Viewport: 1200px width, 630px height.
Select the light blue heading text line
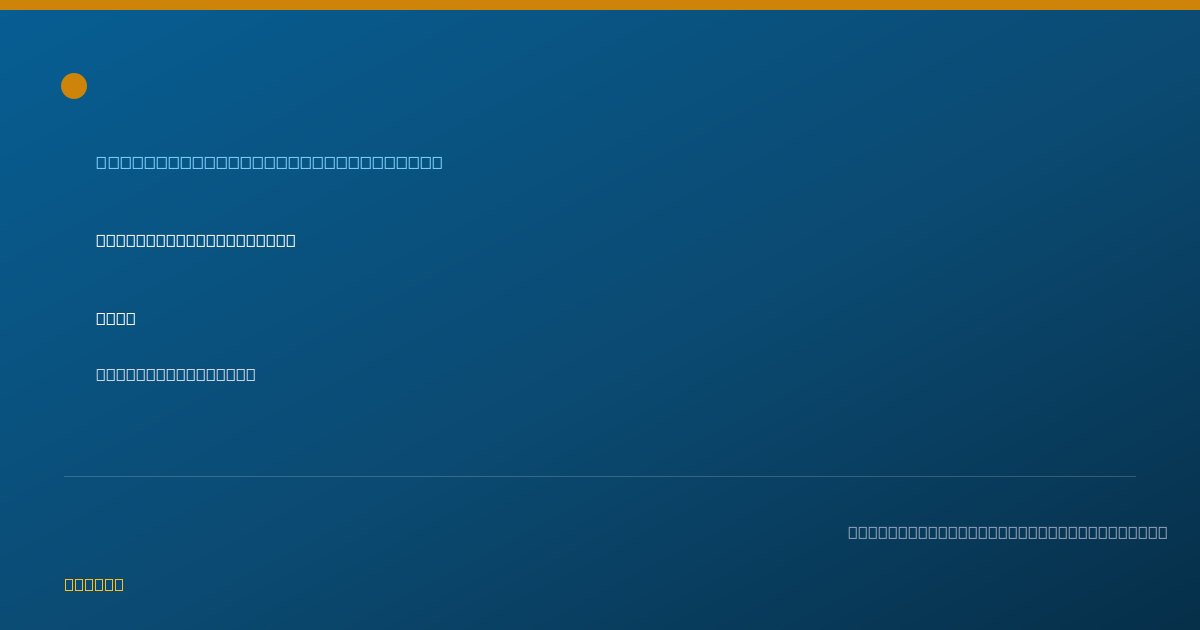pyautogui.click(x=269, y=162)
